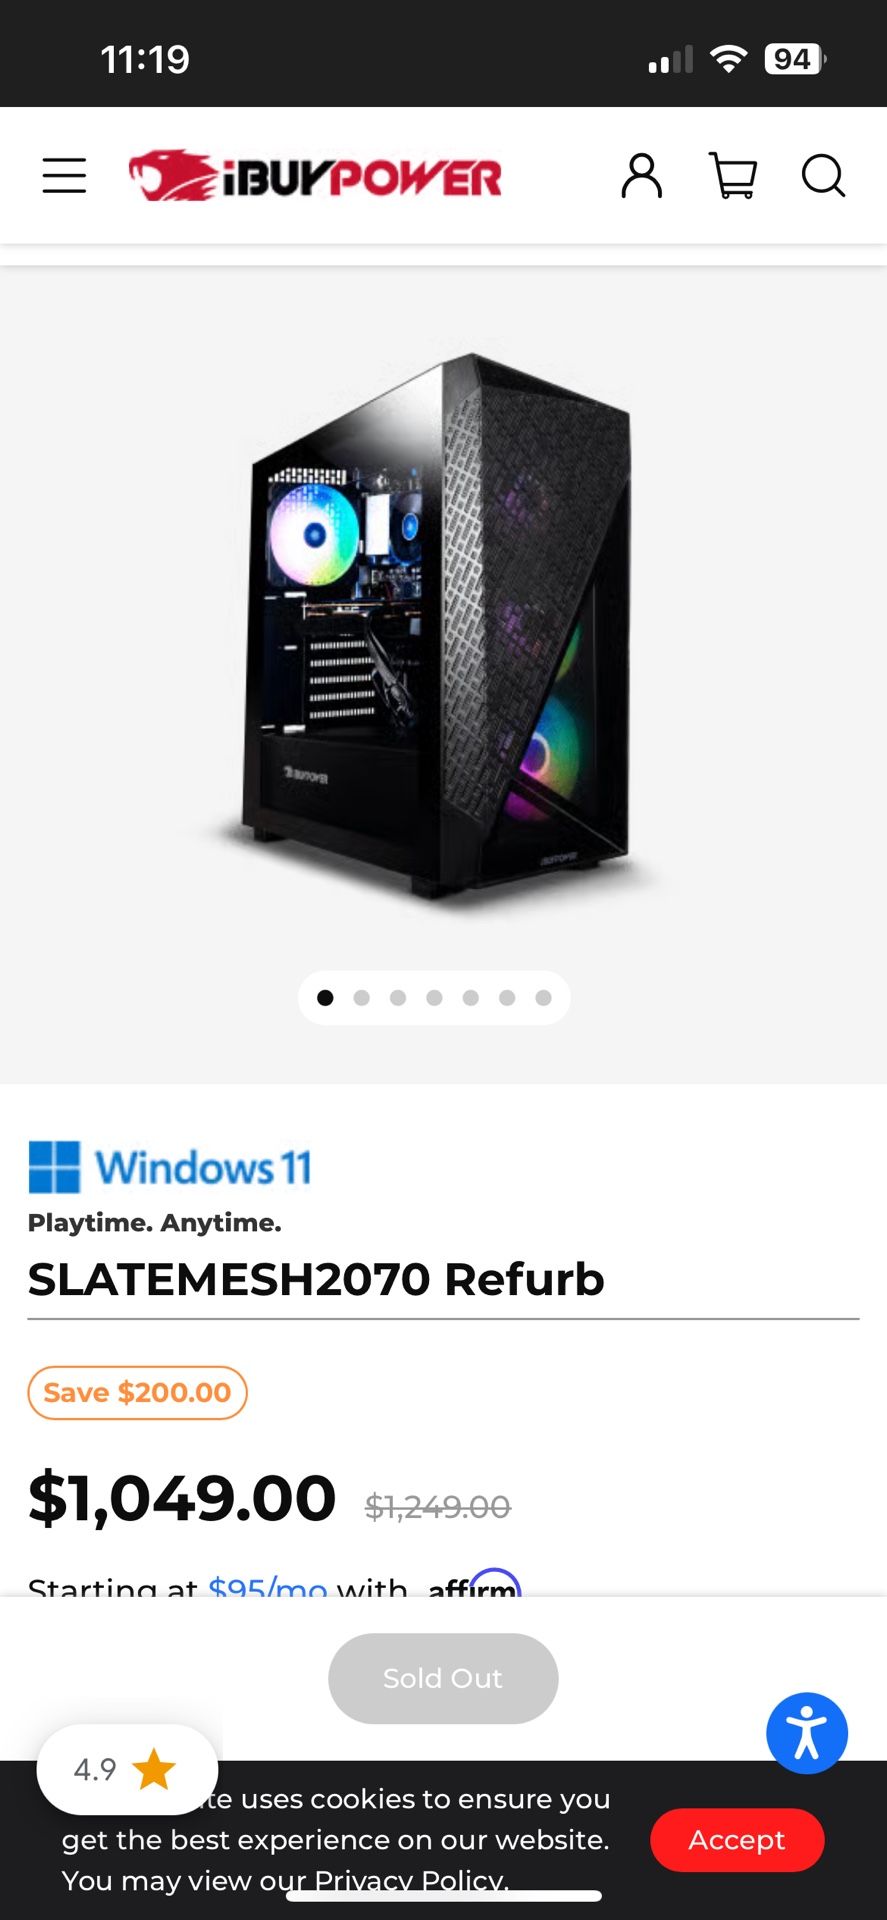This screenshot has width=887, height=1920.
Task: Open the Privacy Policy link
Action: pos(411,1879)
